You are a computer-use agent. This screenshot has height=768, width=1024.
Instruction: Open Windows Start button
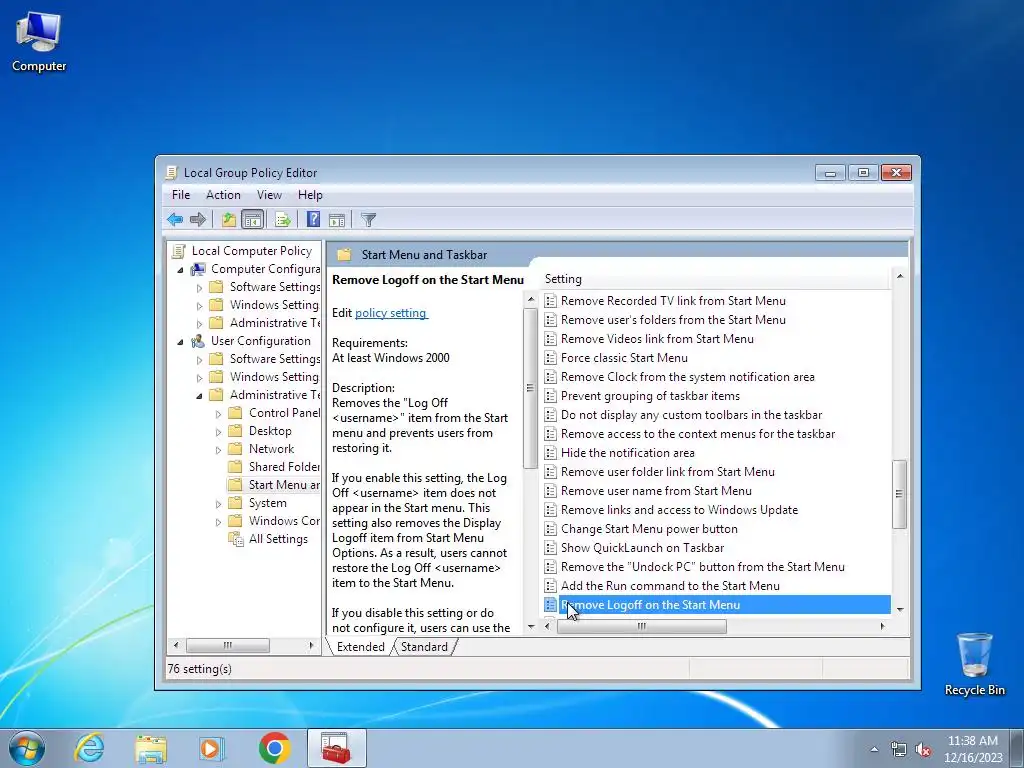coord(27,748)
